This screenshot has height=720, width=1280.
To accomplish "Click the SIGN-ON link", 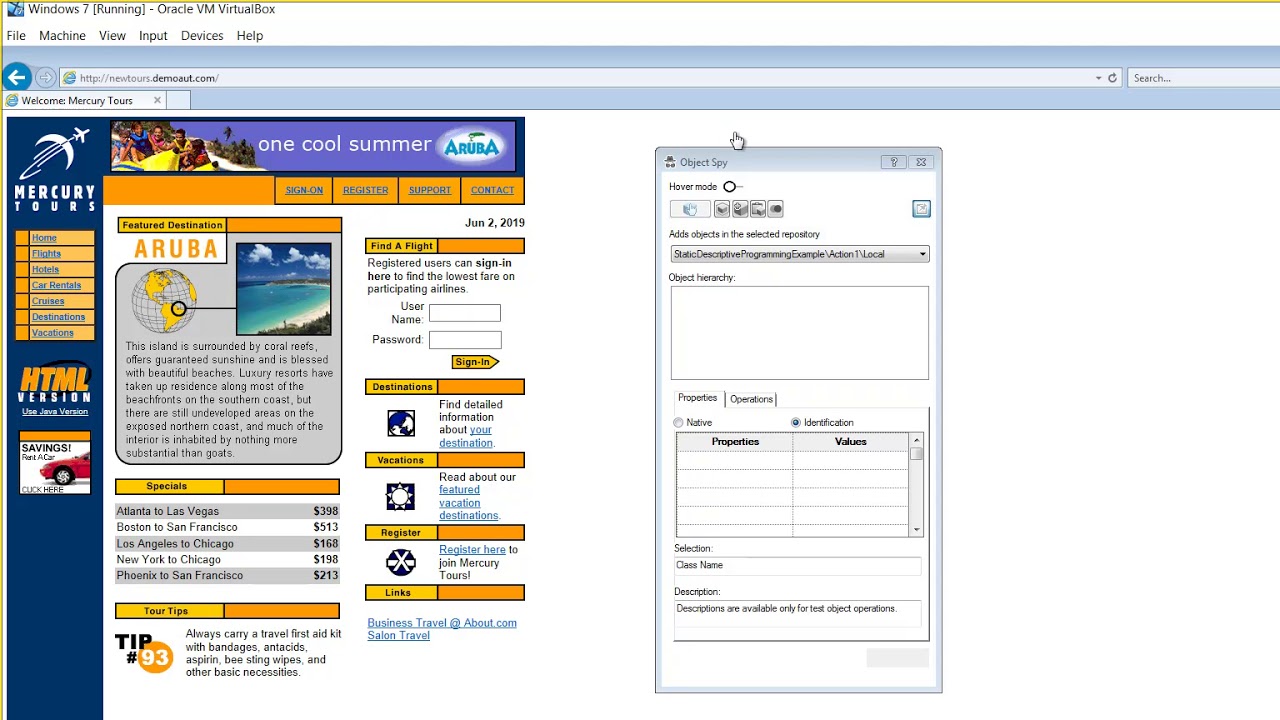I will [x=304, y=190].
